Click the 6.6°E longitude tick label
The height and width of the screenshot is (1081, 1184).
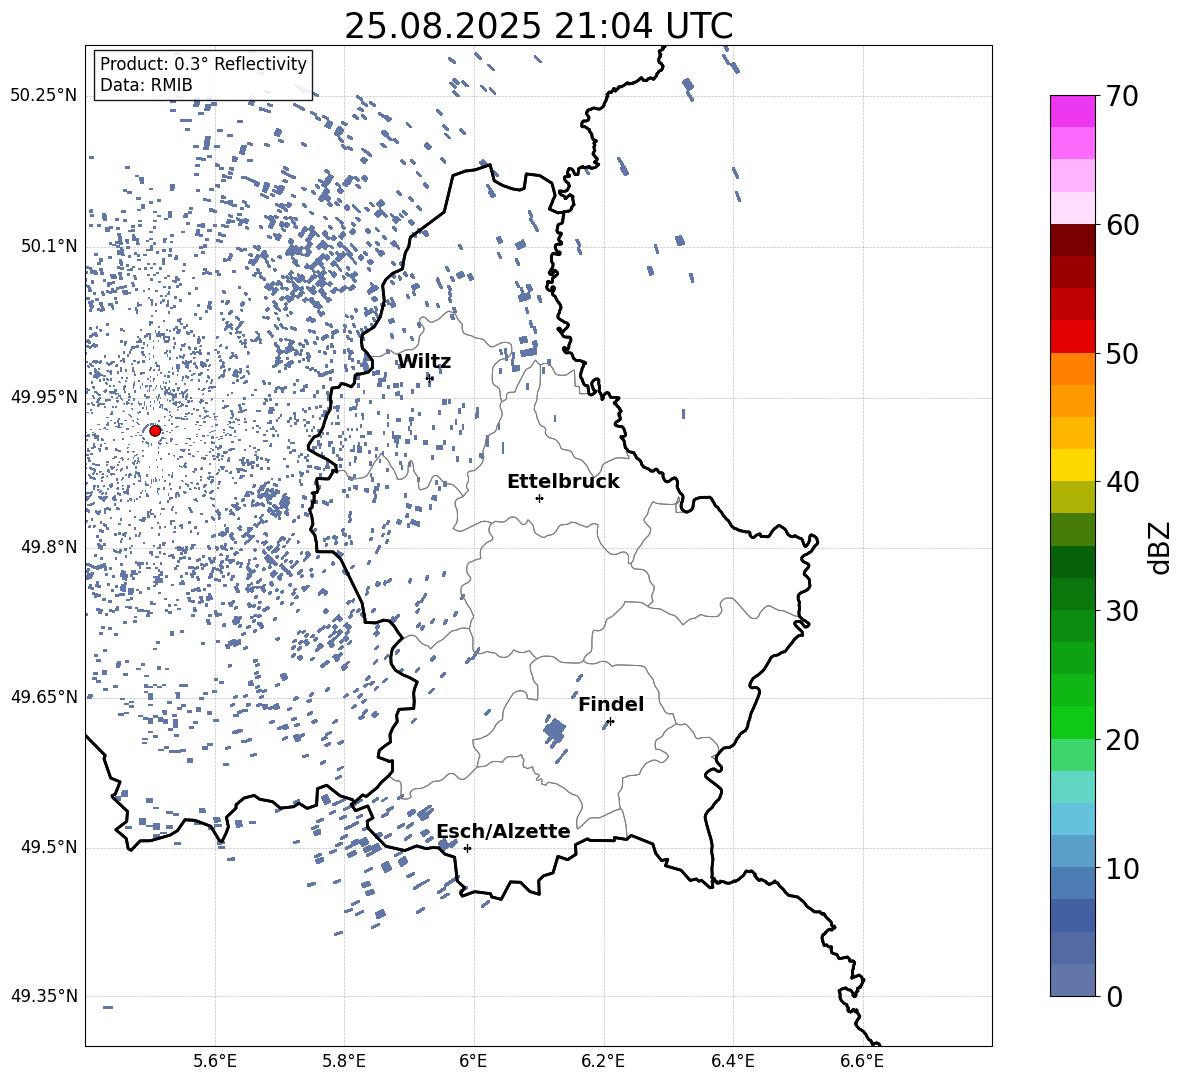[x=862, y=1061]
